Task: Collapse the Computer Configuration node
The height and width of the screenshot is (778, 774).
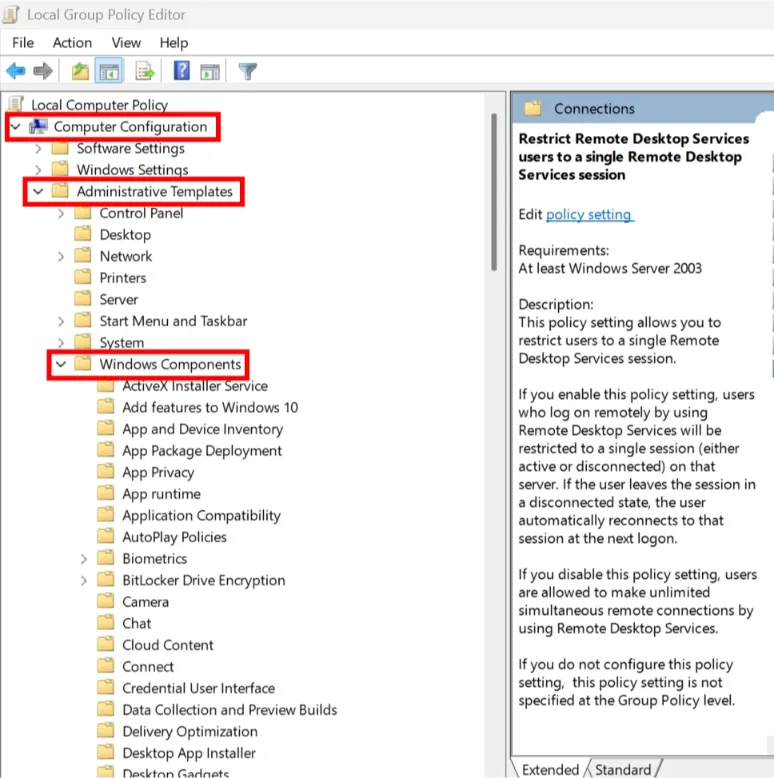Action: [15, 127]
